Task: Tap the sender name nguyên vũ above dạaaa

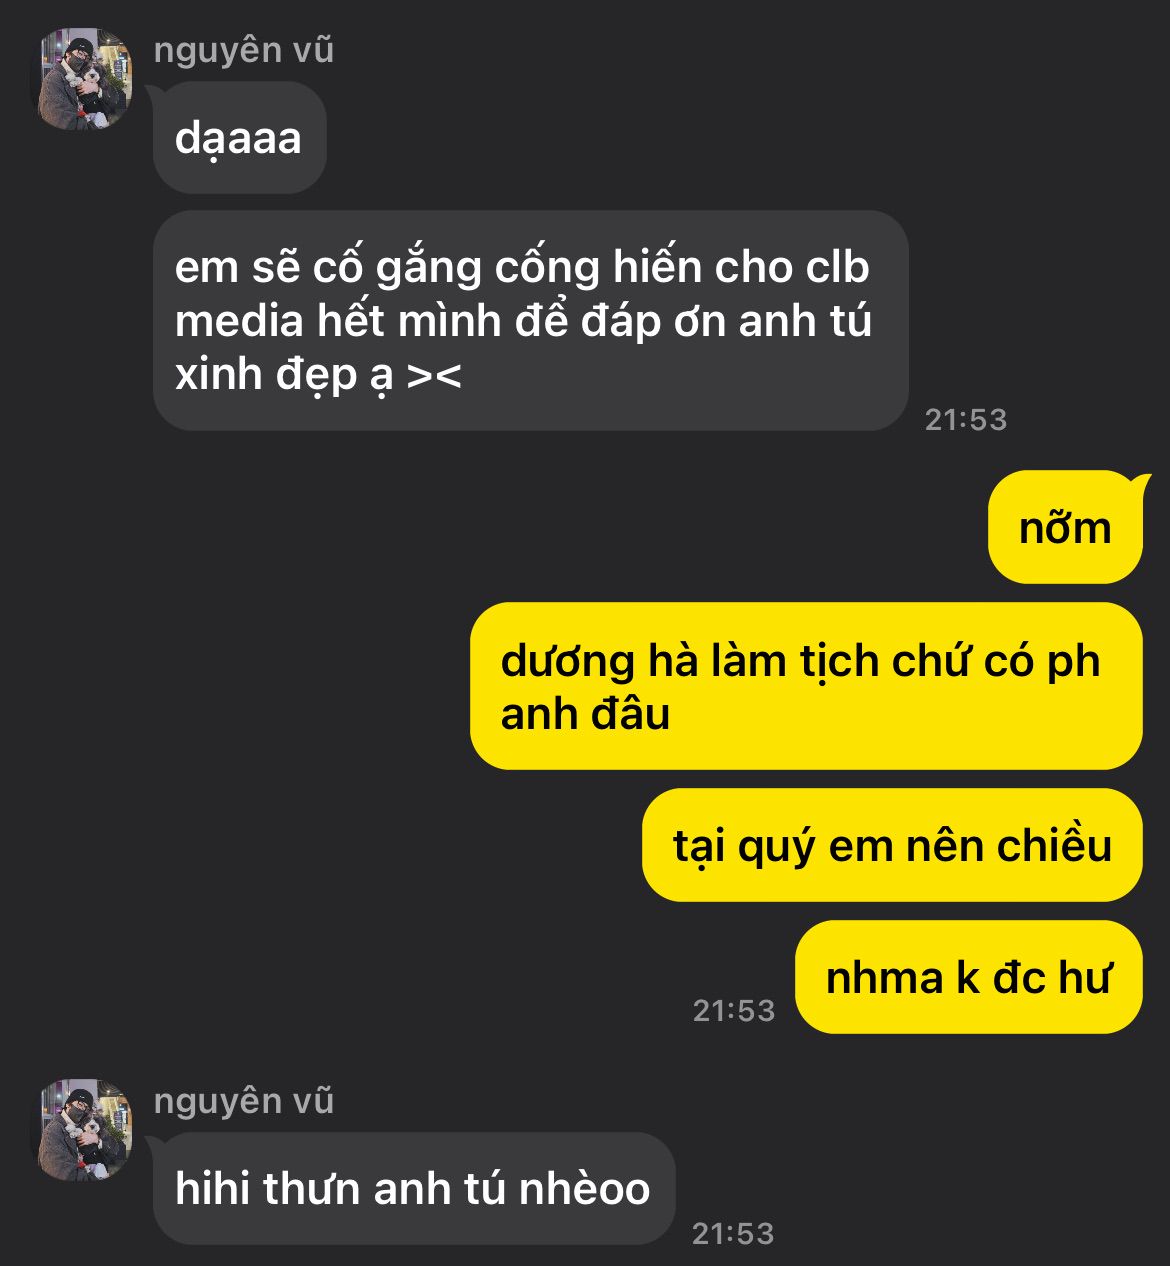Action: click(x=244, y=50)
